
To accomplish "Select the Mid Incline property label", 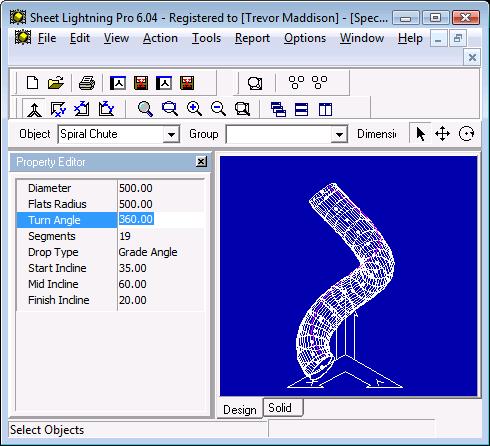I will (53, 284).
